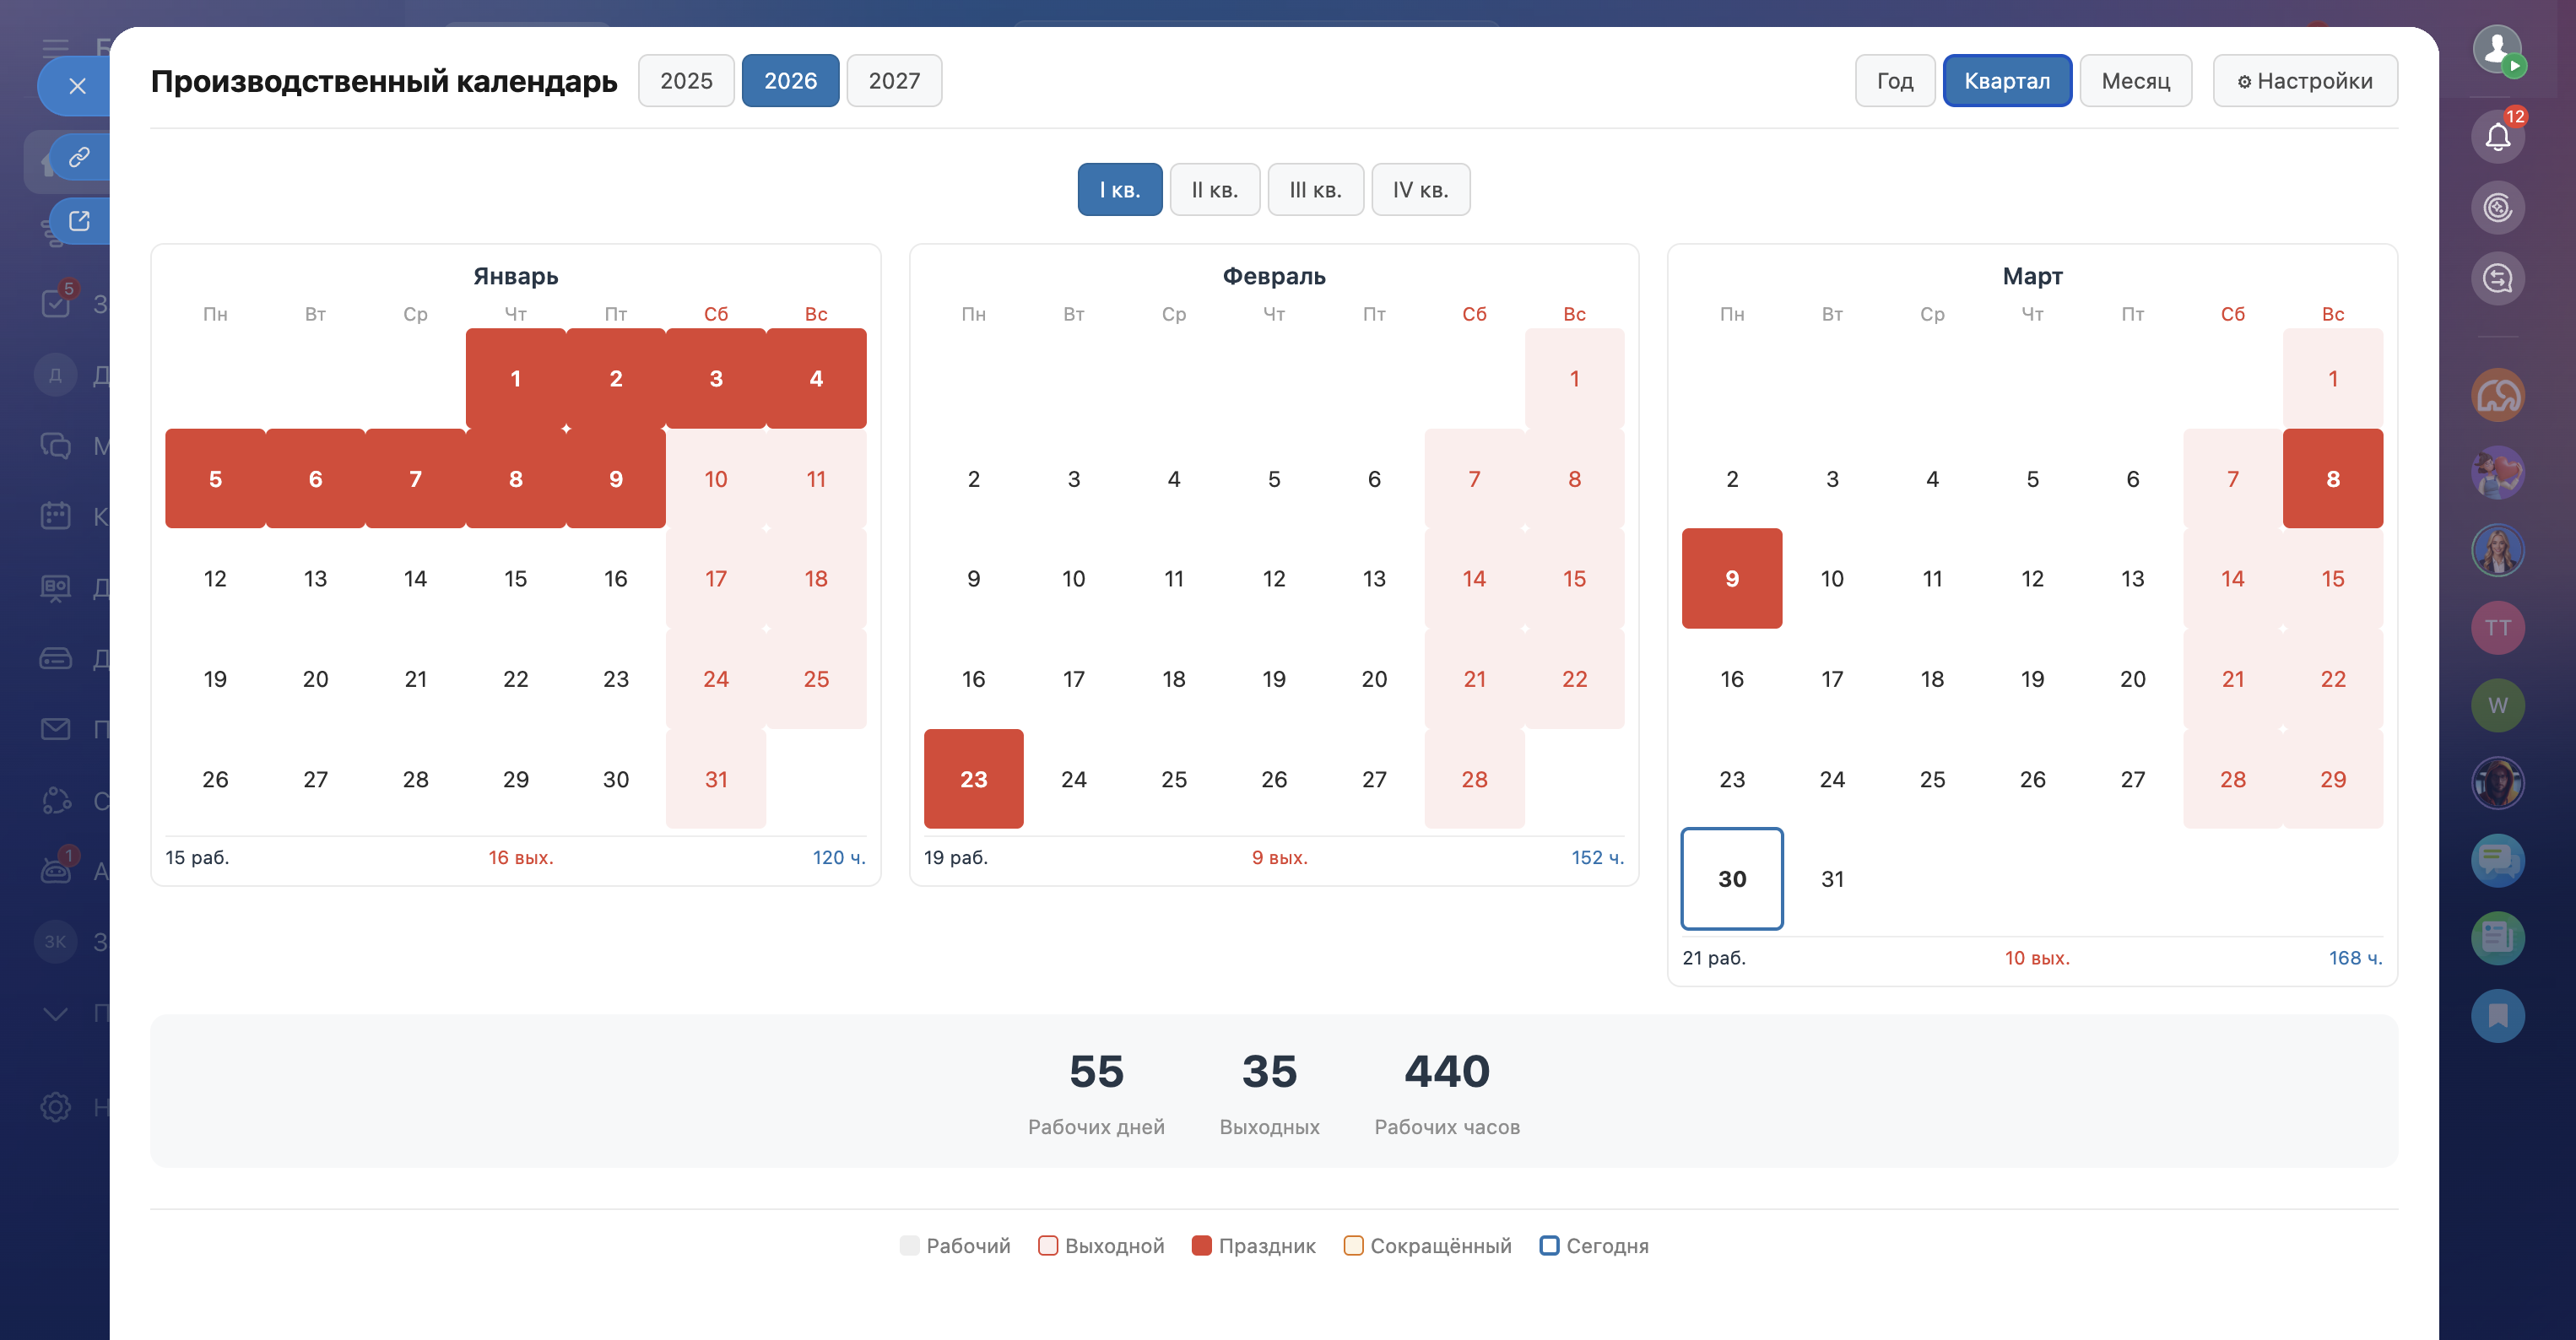2576x1340 pixels.
Task: Open the chat history search icon
Action: 2497,279
